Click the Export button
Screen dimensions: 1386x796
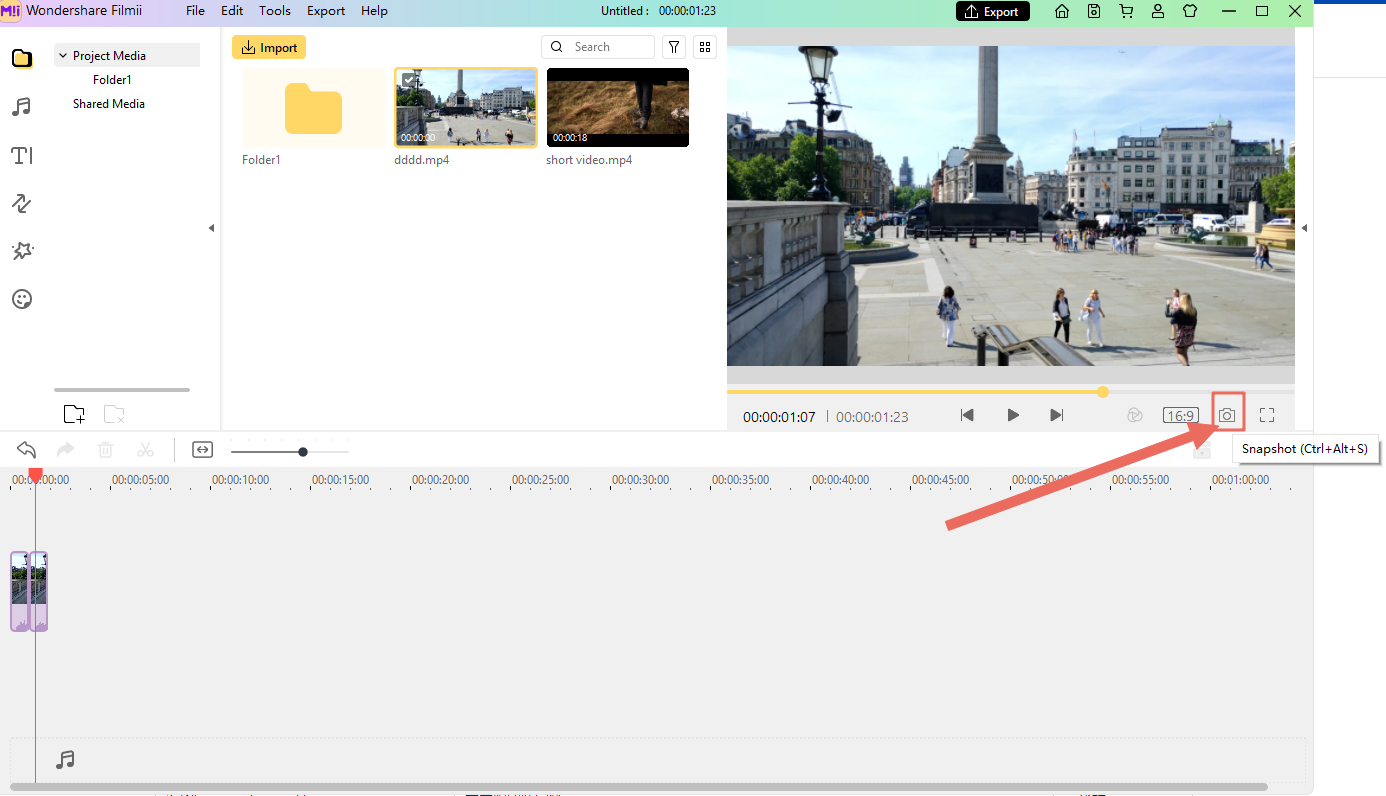tap(993, 11)
